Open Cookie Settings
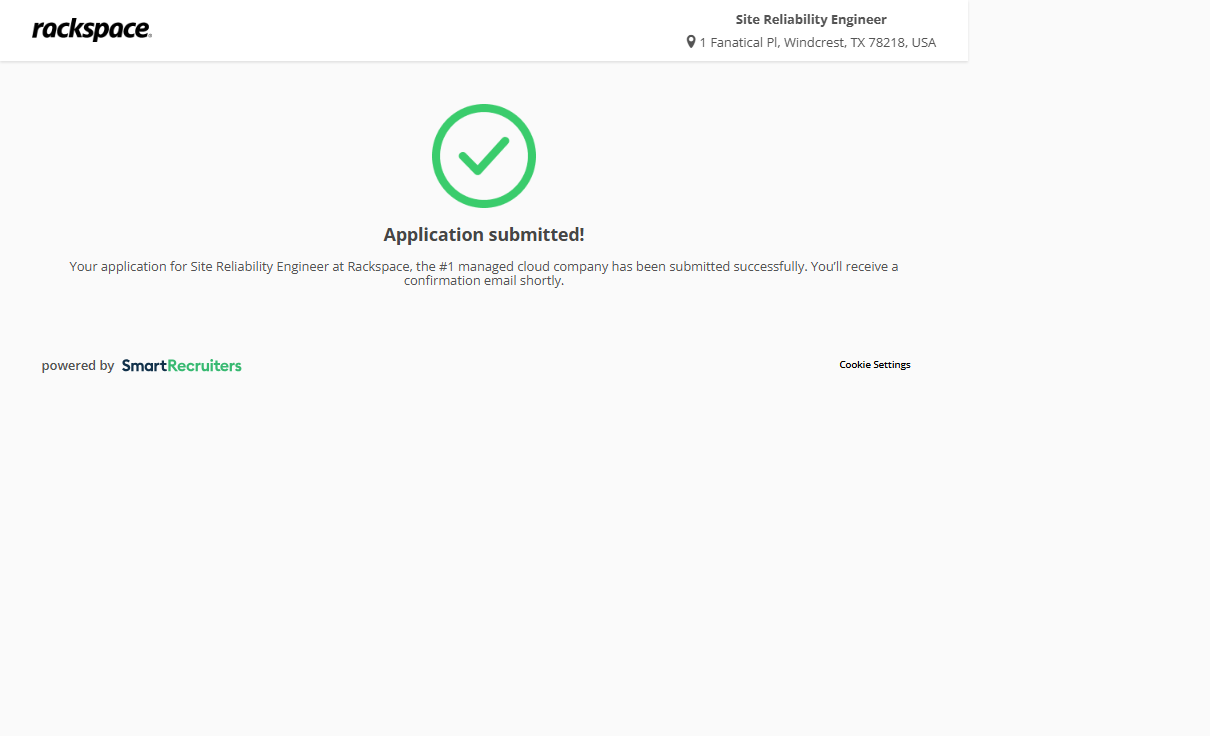Screen dimensions: 1210x736 click(x=874, y=365)
